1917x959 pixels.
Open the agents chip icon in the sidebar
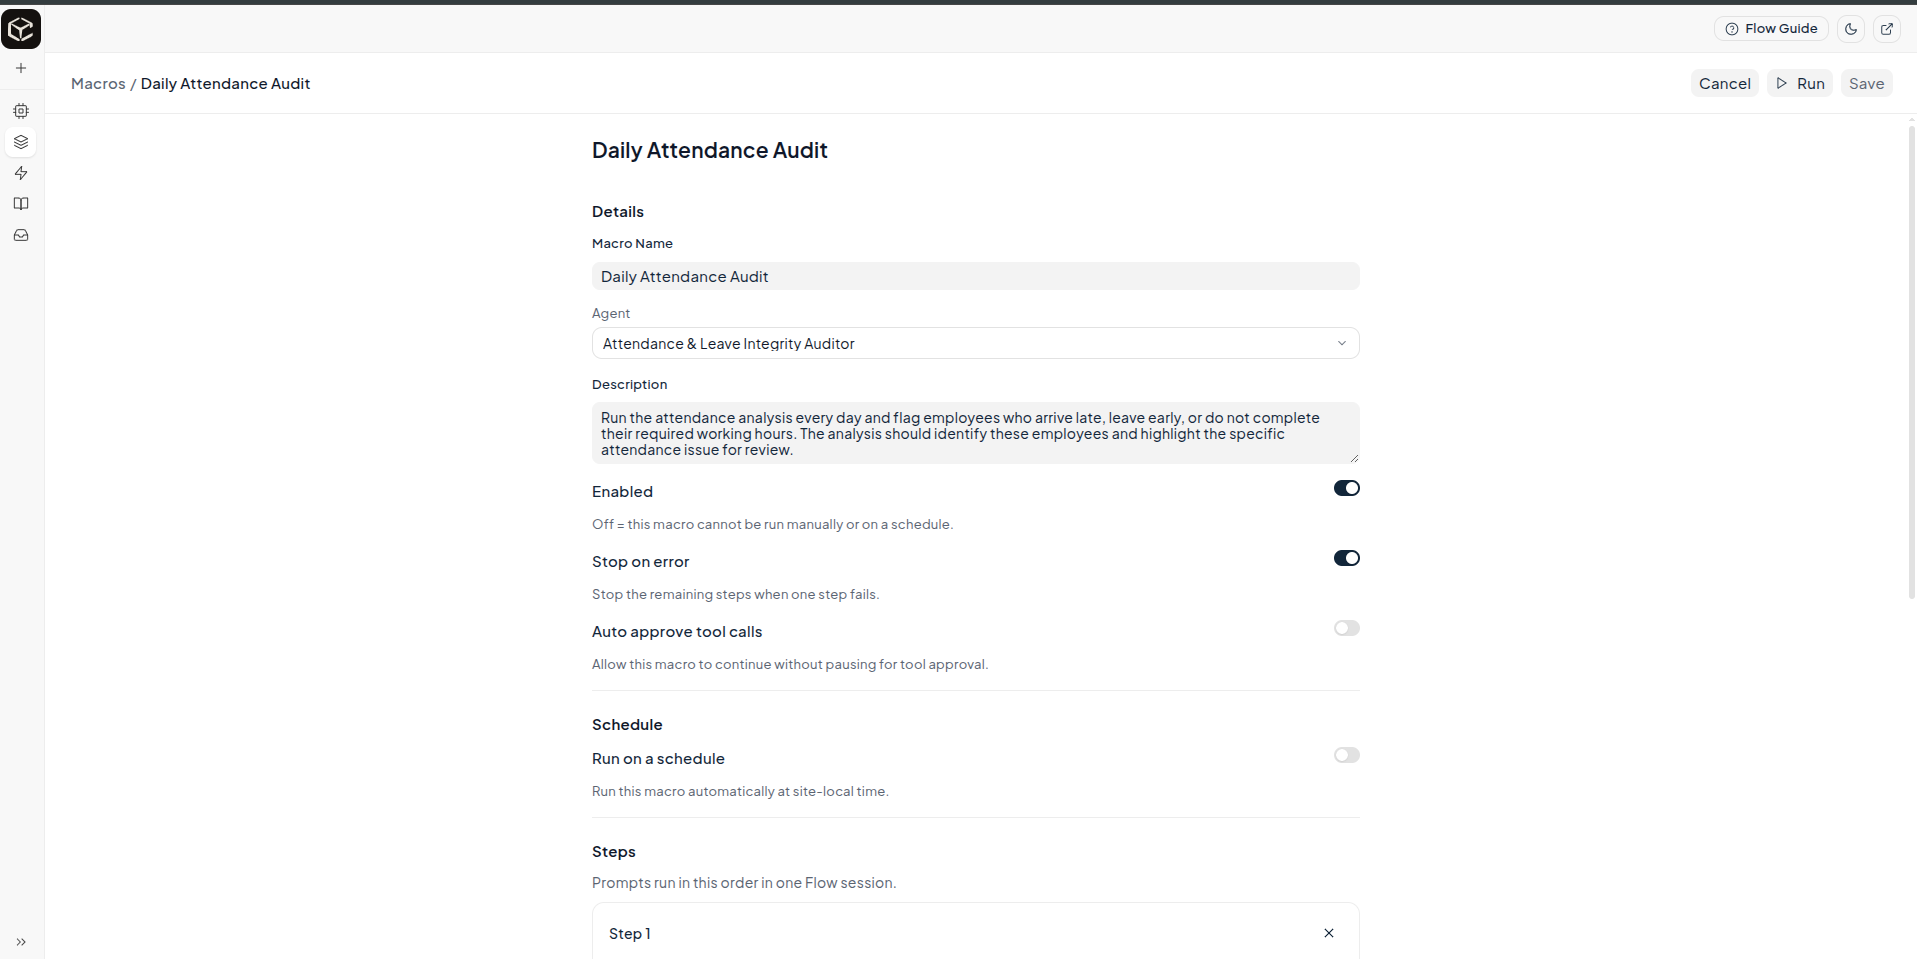[21, 111]
